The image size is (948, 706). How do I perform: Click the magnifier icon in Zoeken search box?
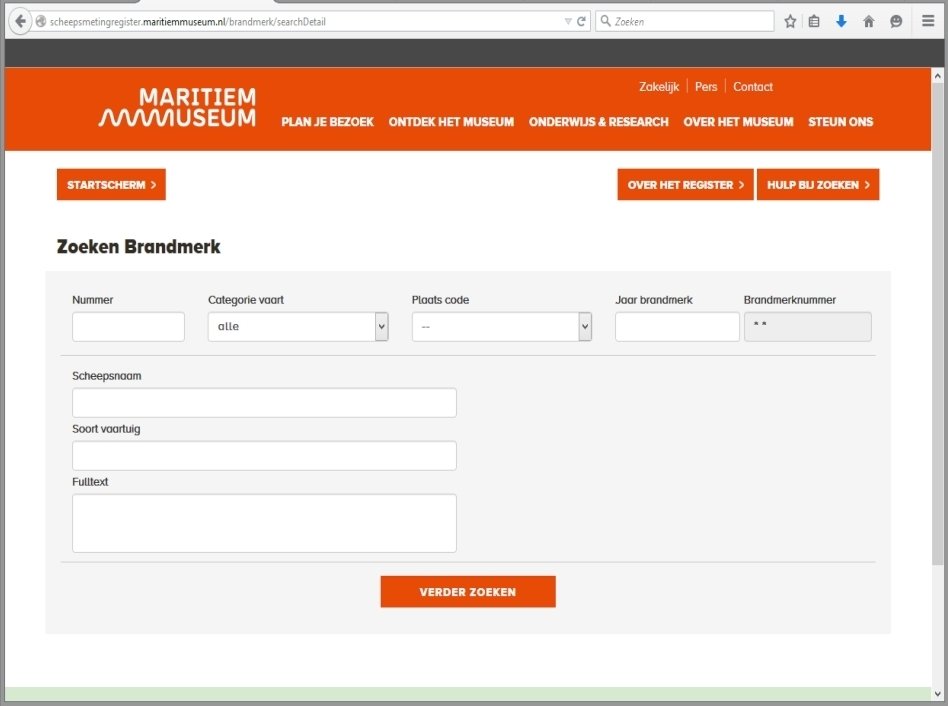click(x=605, y=21)
